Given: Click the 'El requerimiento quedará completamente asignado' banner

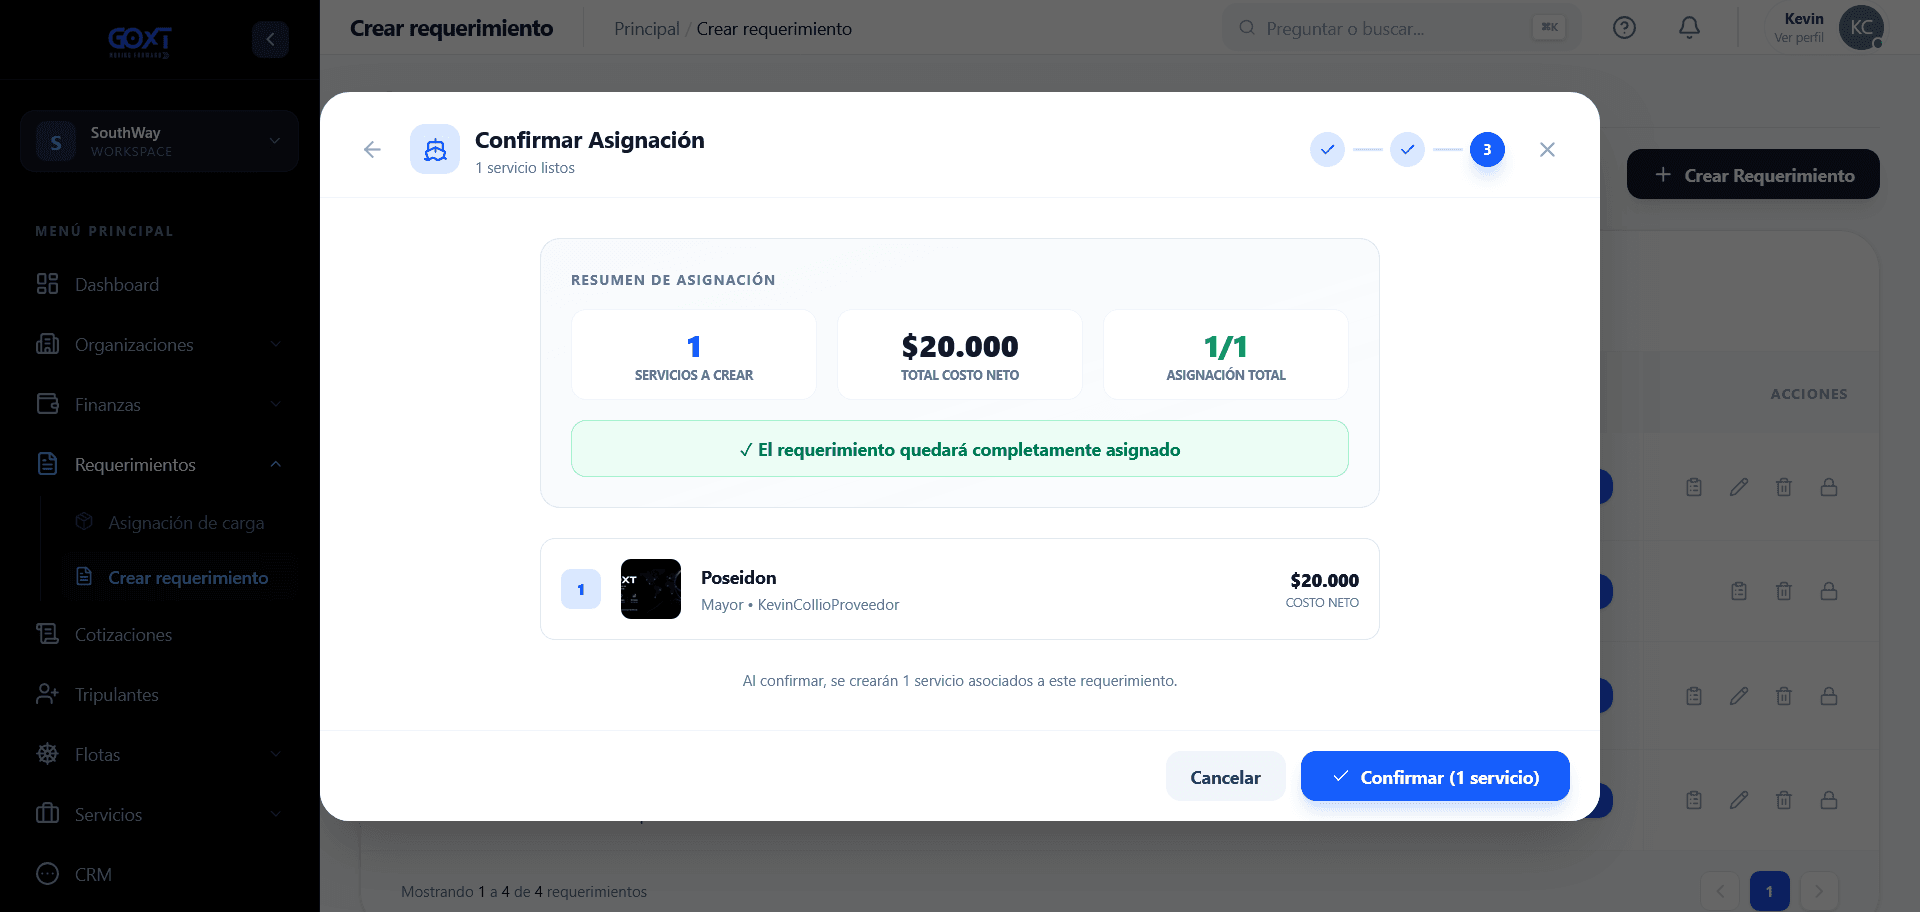Looking at the screenshot, I should 960,449.
